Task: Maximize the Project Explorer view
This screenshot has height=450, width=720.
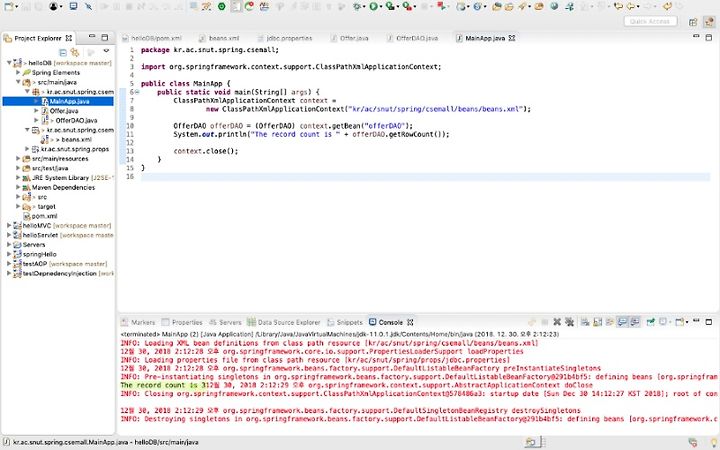Action: [x=105, y=37]
